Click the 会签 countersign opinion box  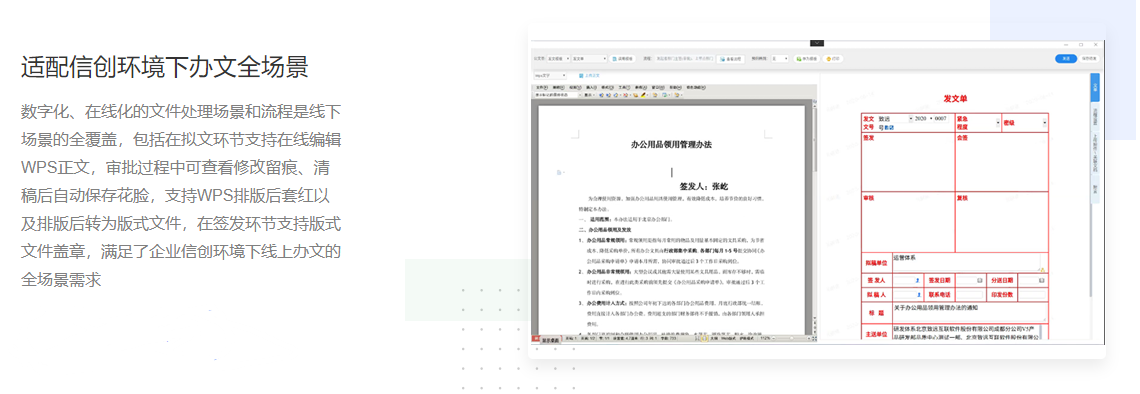point(1002,161)
